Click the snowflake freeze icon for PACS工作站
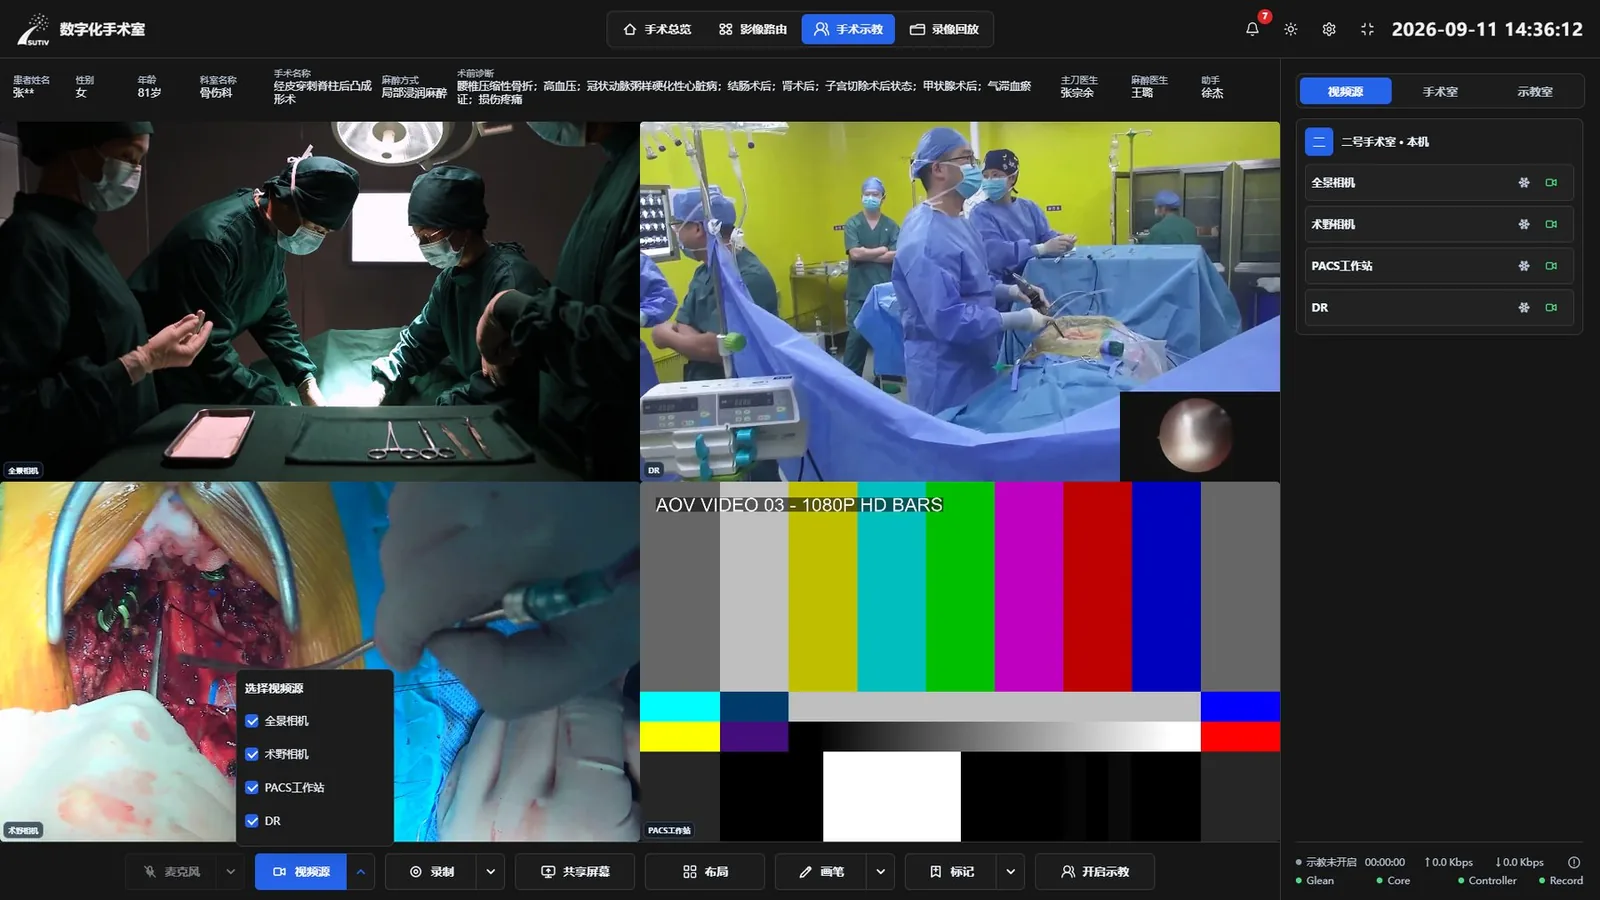This screenshot has height=900, width=1600. pyautogui.click(x=1524, y=266)
